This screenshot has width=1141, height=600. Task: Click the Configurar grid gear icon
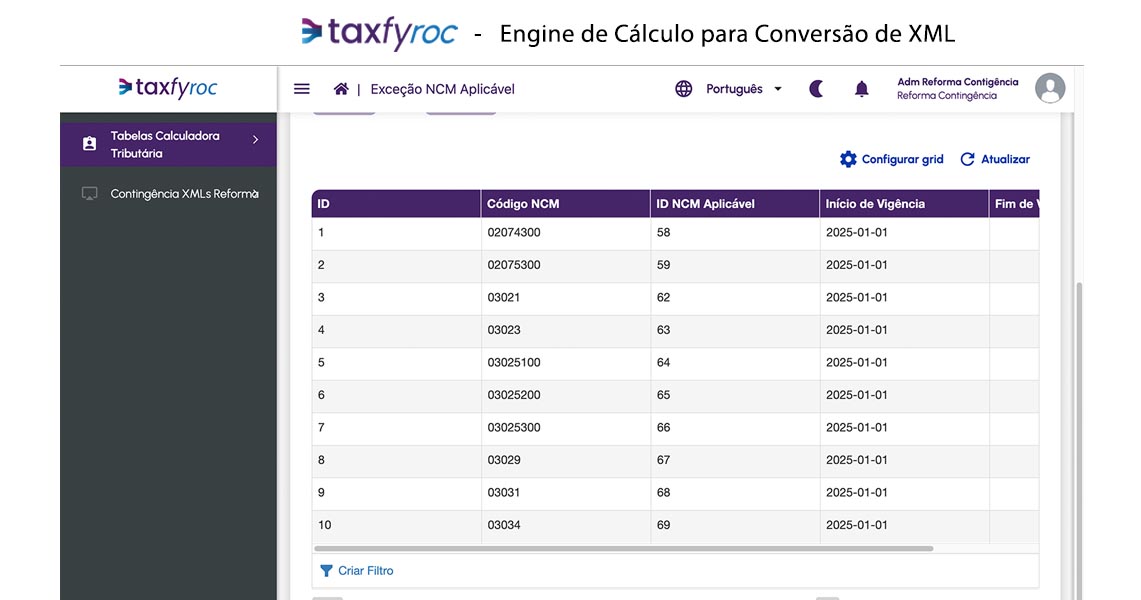[848, 159]
